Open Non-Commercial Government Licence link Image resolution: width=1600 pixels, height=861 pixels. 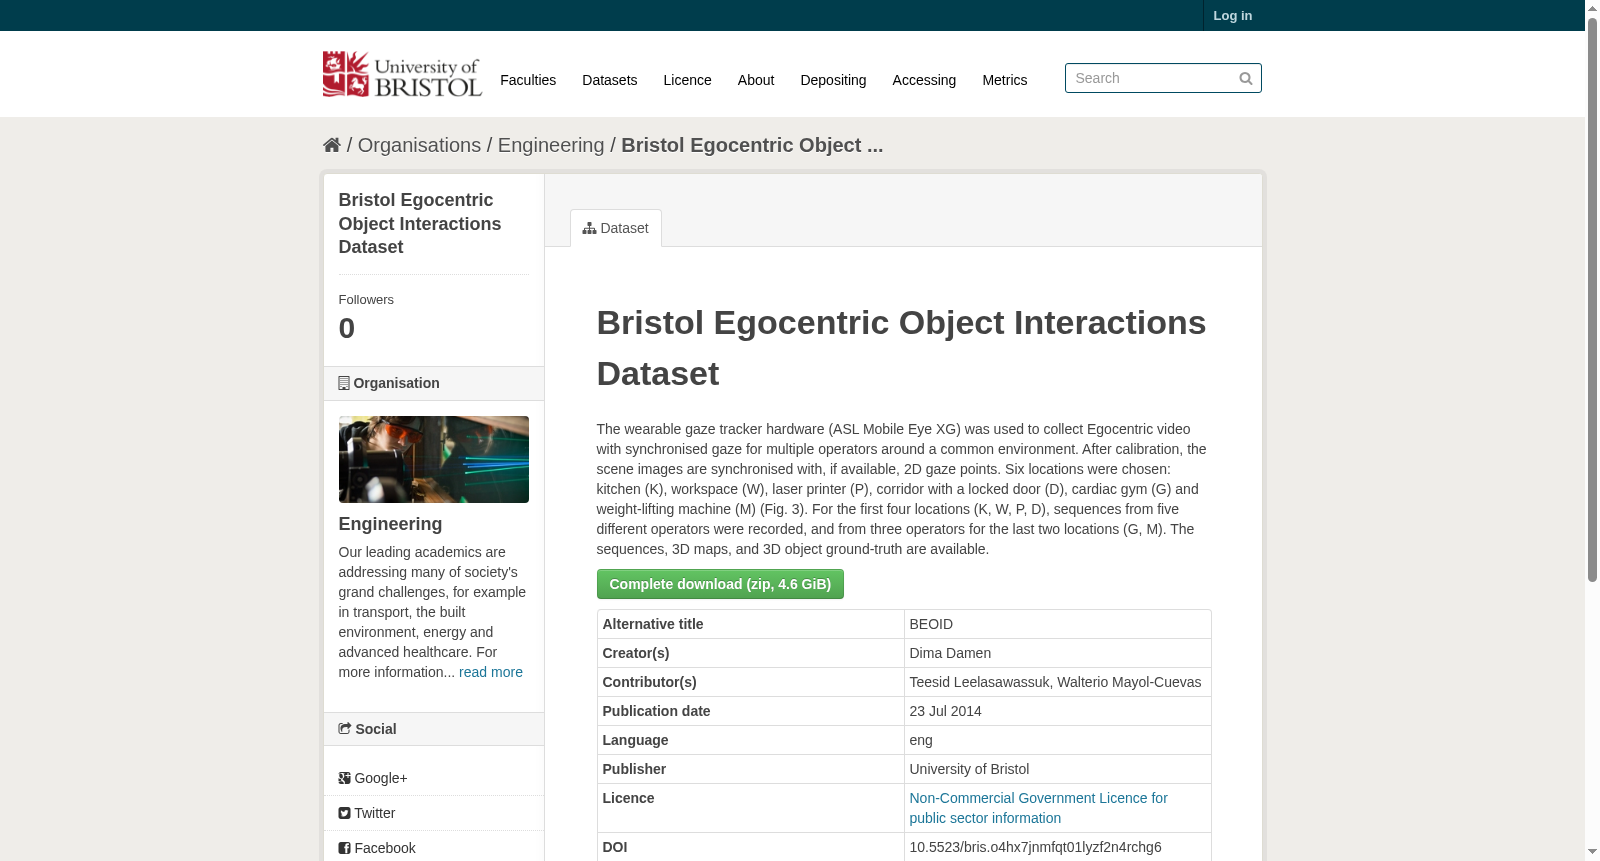tap(1038, 808)
